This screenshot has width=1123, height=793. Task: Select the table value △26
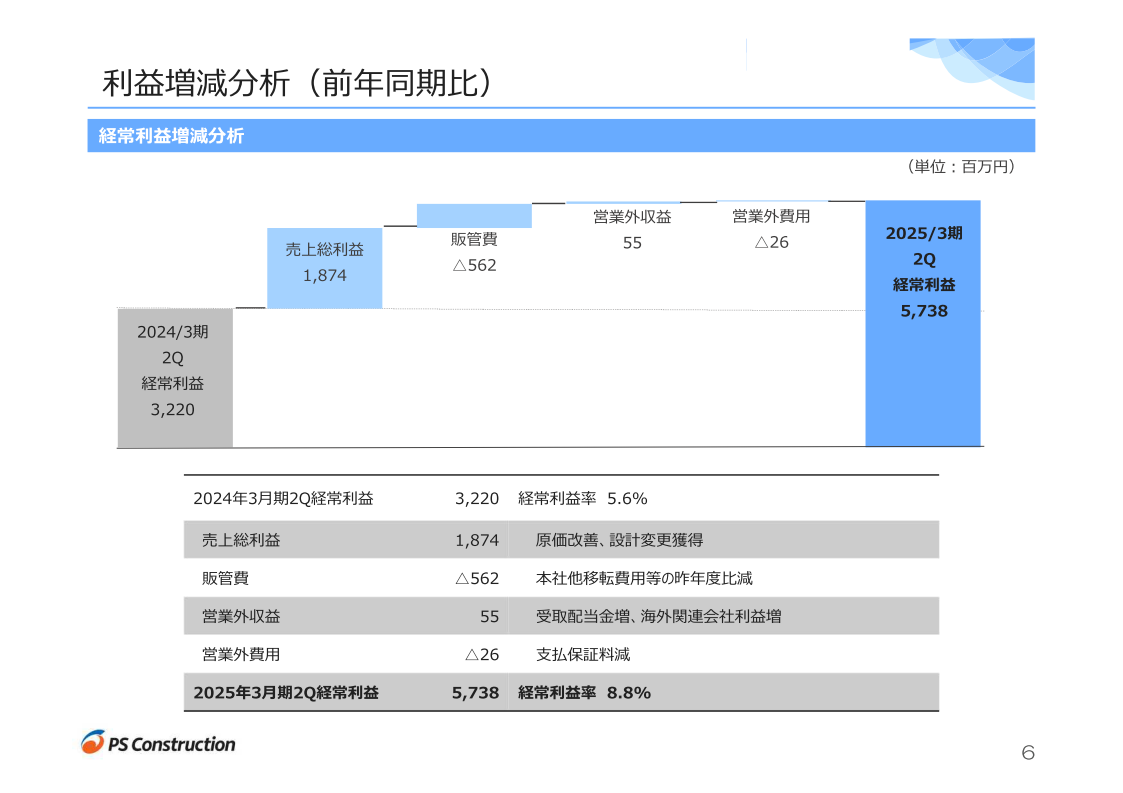pyautogui.click(x=482, y=655)
